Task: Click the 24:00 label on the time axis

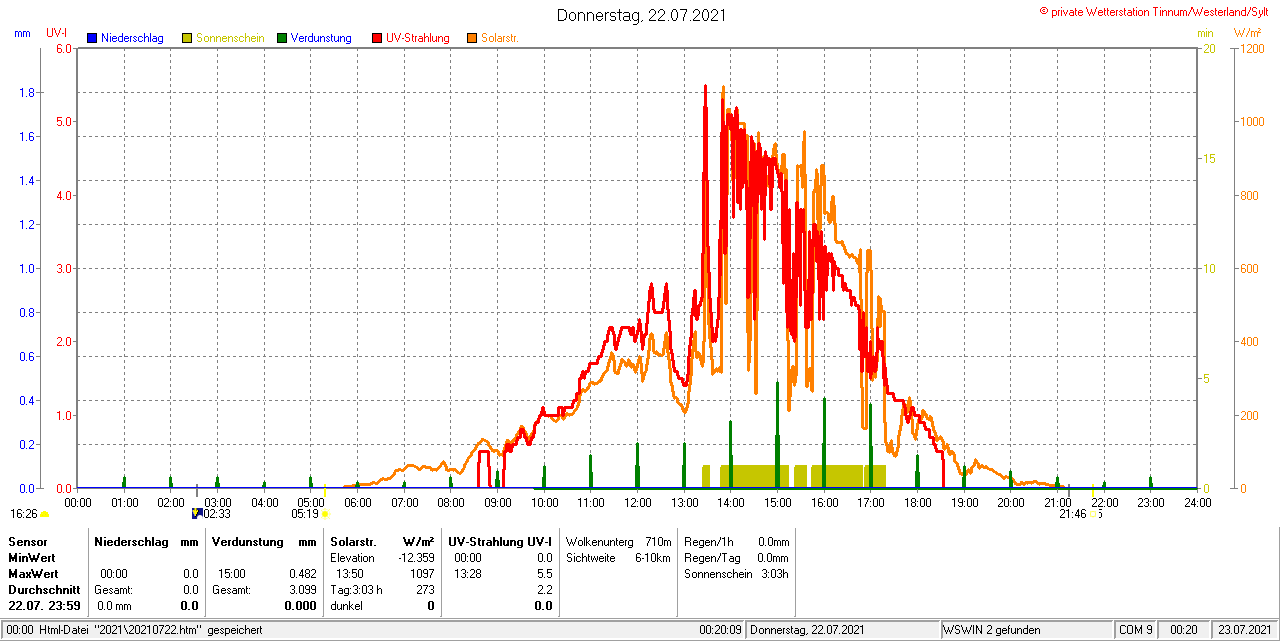Action: point(1197,502)
